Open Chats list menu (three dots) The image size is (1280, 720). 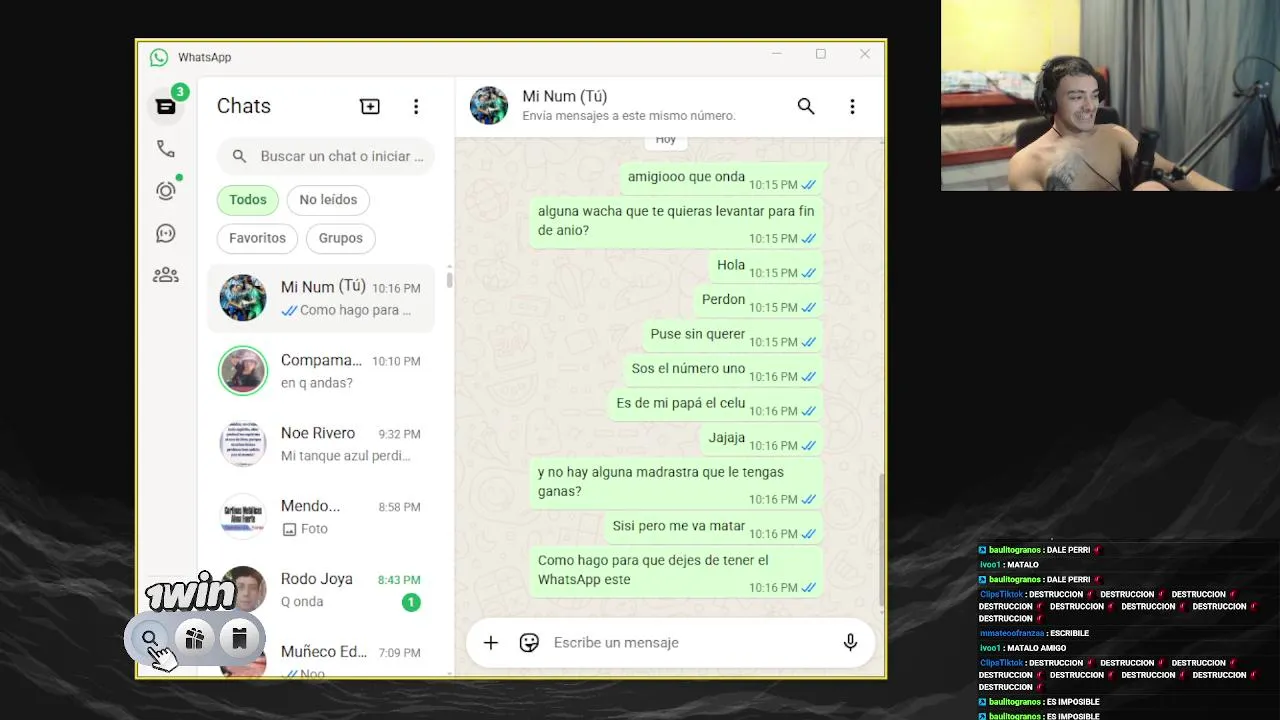pyautogui.click(x=416, y=106)
